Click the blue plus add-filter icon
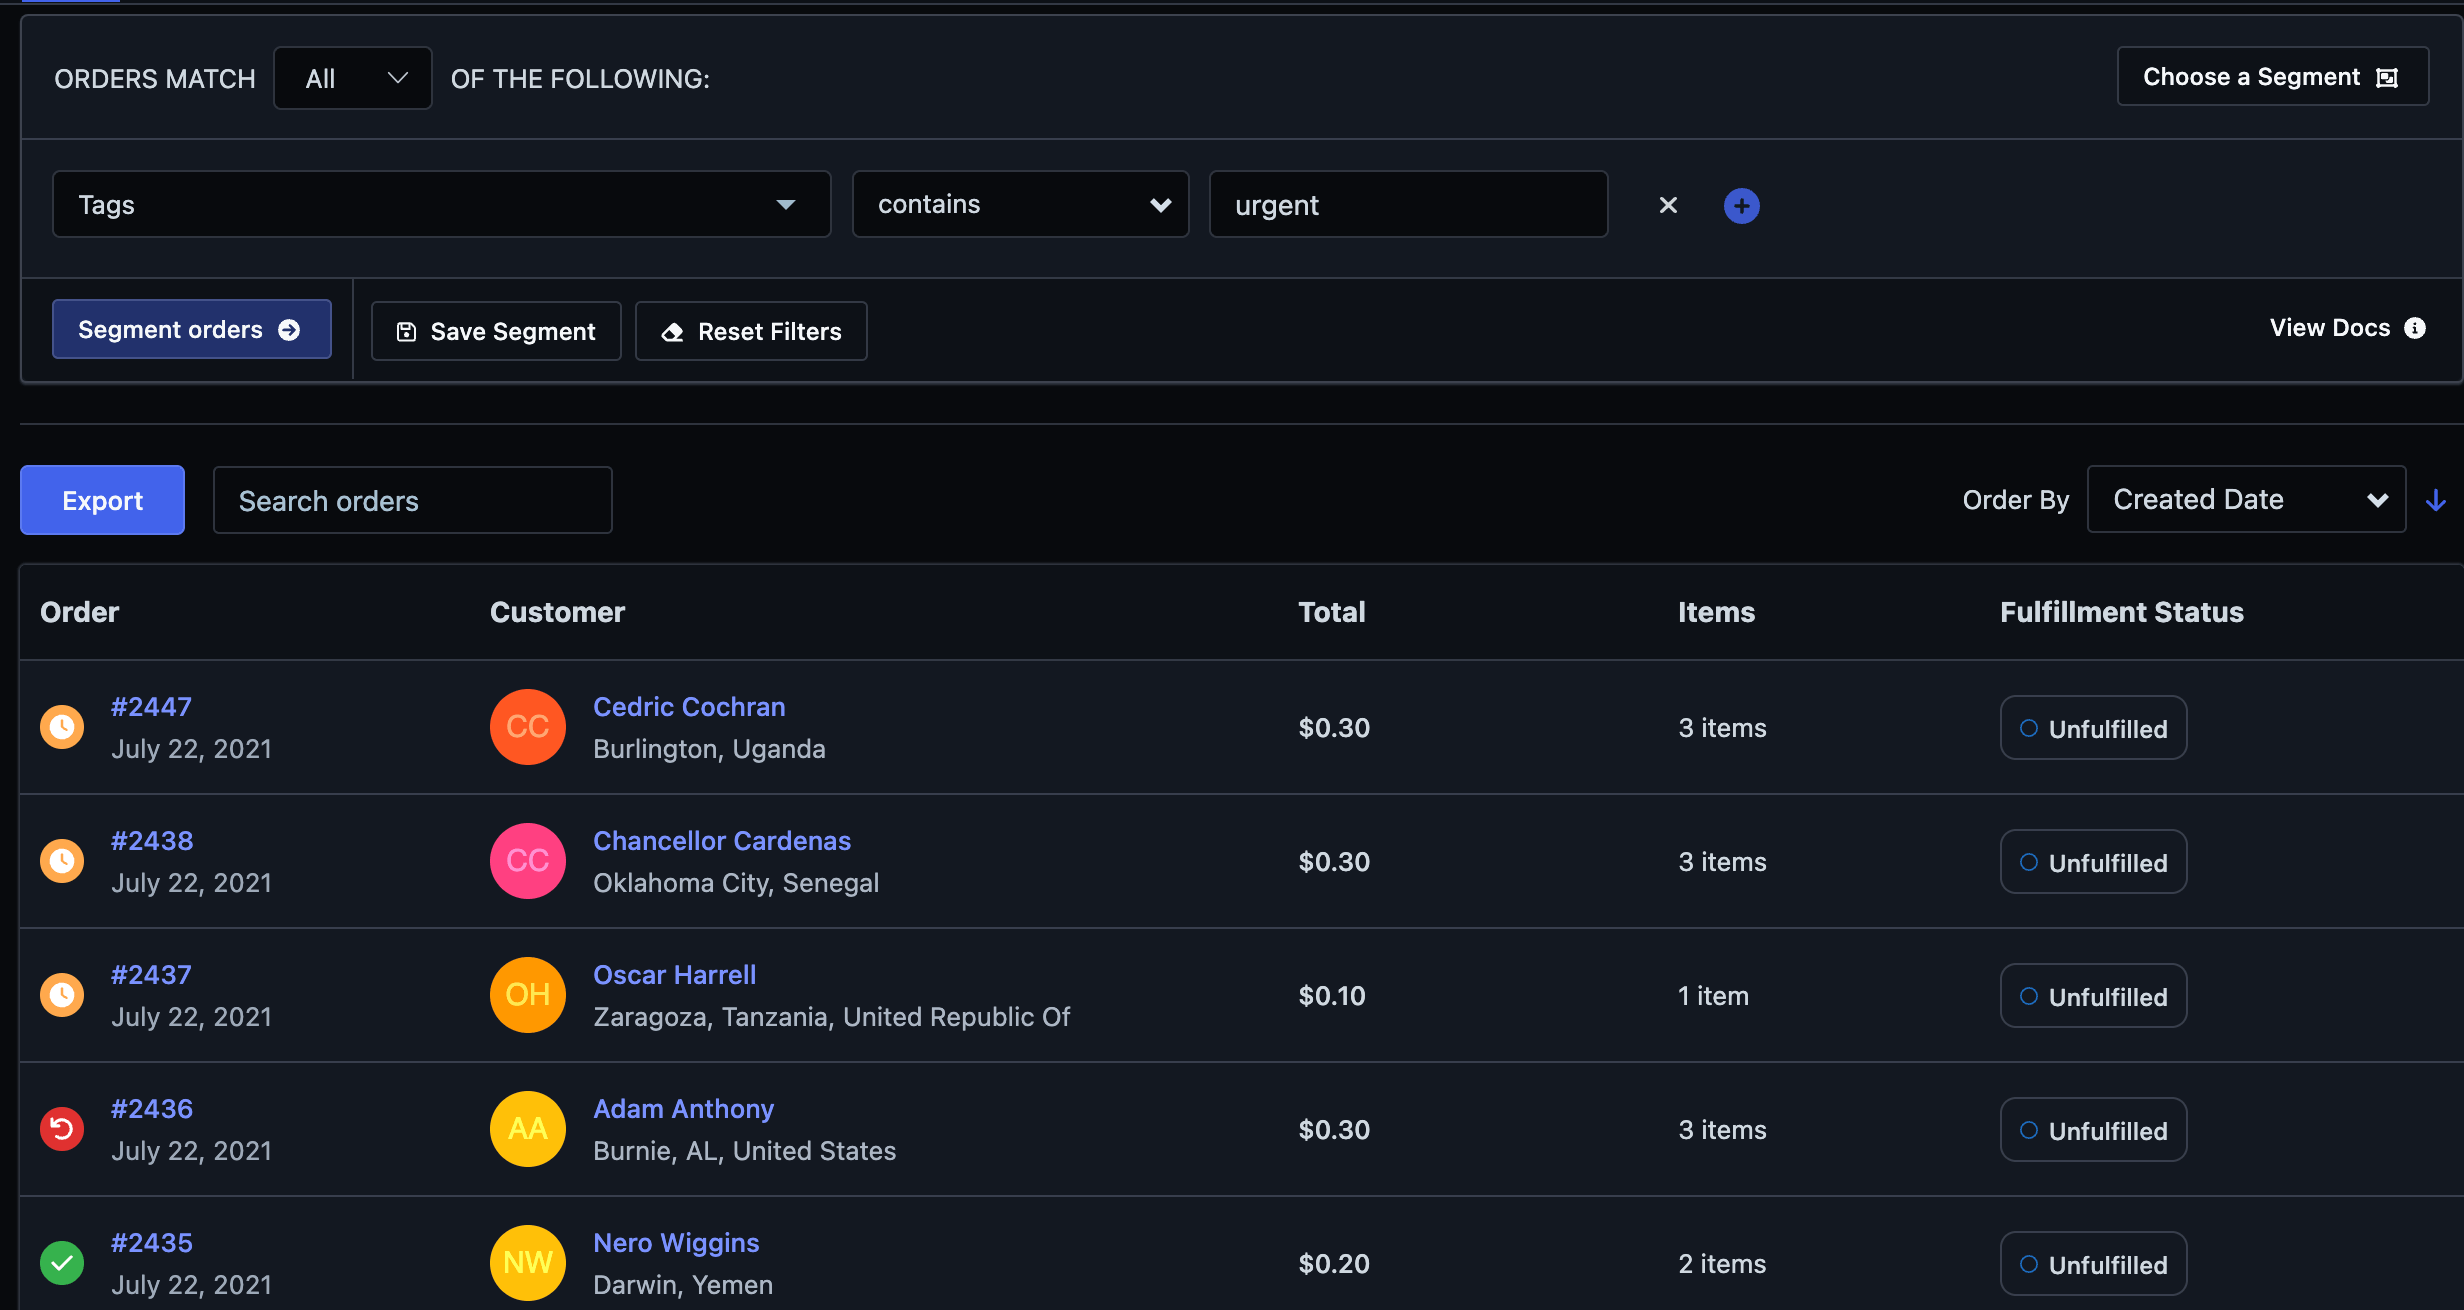This screenshot has height=1310, width=2464. click(1741, 206)
